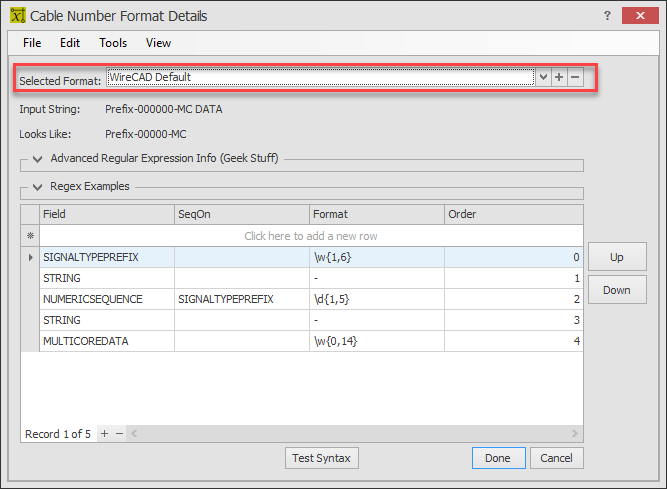The image size is (667, 489).
Task: Select the MULTICOREDATA field cell
Action: [x=107, y=341]
